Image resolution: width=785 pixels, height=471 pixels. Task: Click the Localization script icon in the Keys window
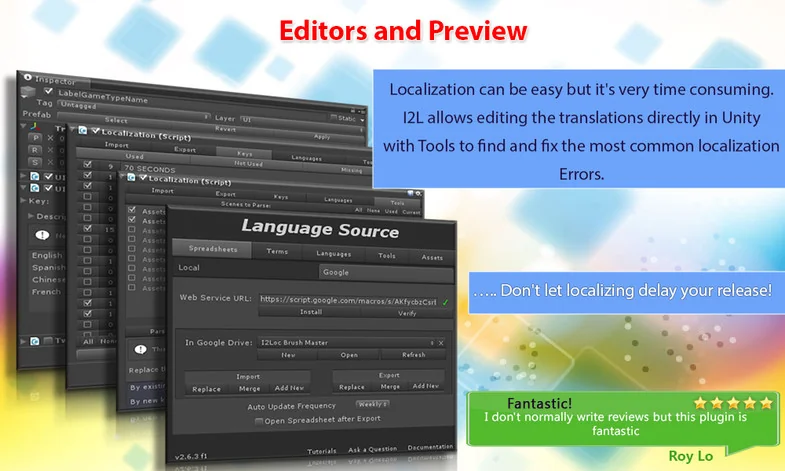[83, 131]
